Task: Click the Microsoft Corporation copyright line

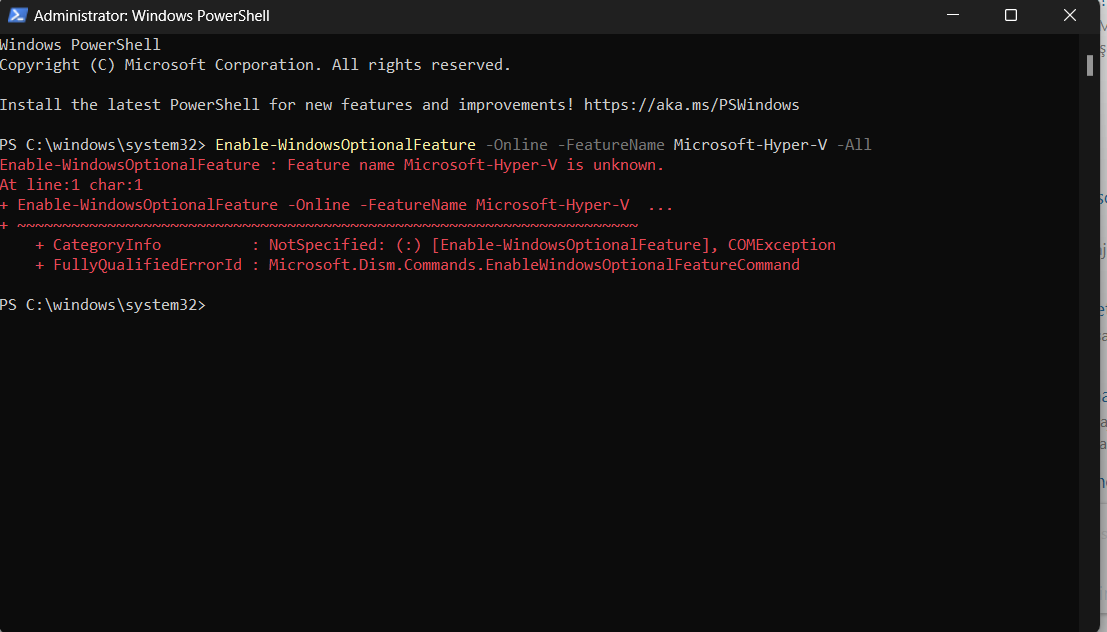Action: click(x=255, y=65)
